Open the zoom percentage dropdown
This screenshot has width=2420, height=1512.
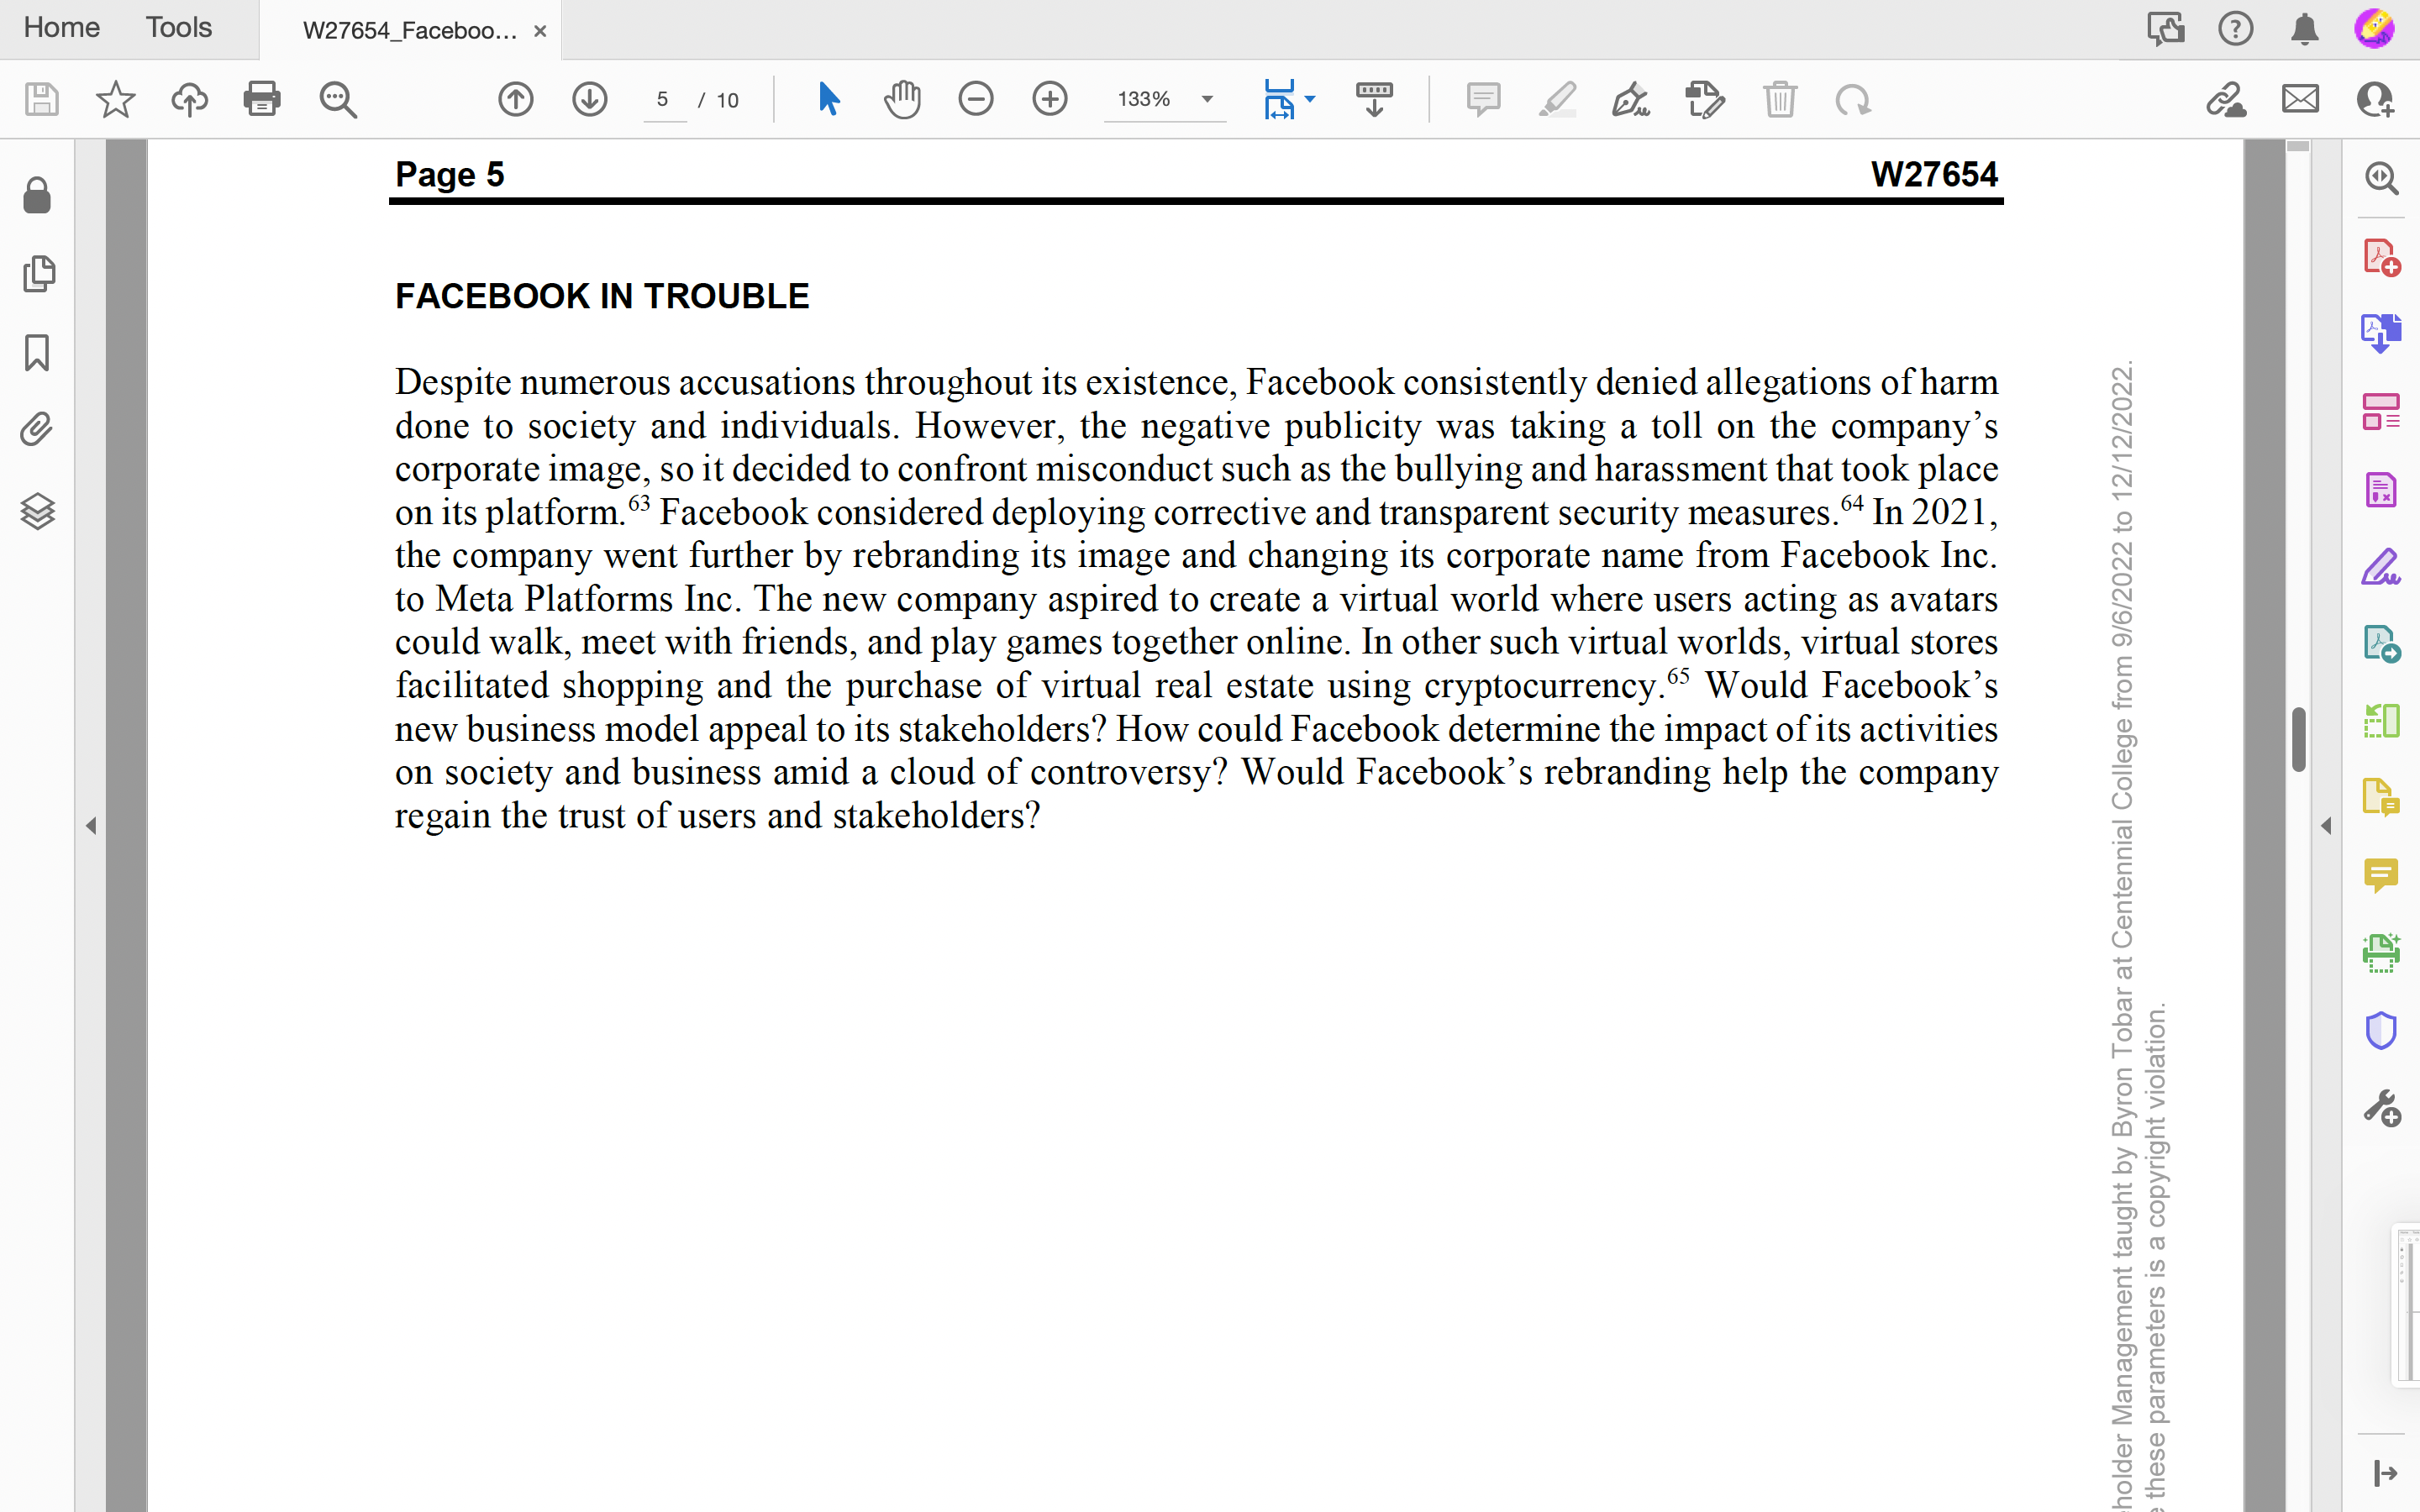[x=1207, y=99]
